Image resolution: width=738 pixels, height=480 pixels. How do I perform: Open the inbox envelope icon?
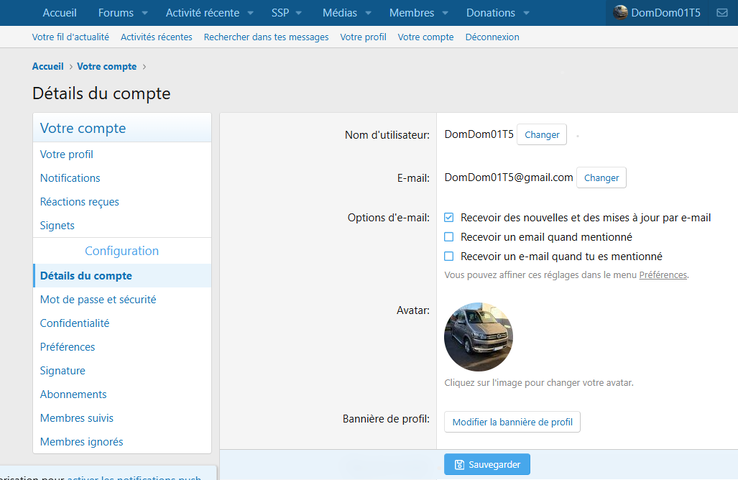[722, 13]
